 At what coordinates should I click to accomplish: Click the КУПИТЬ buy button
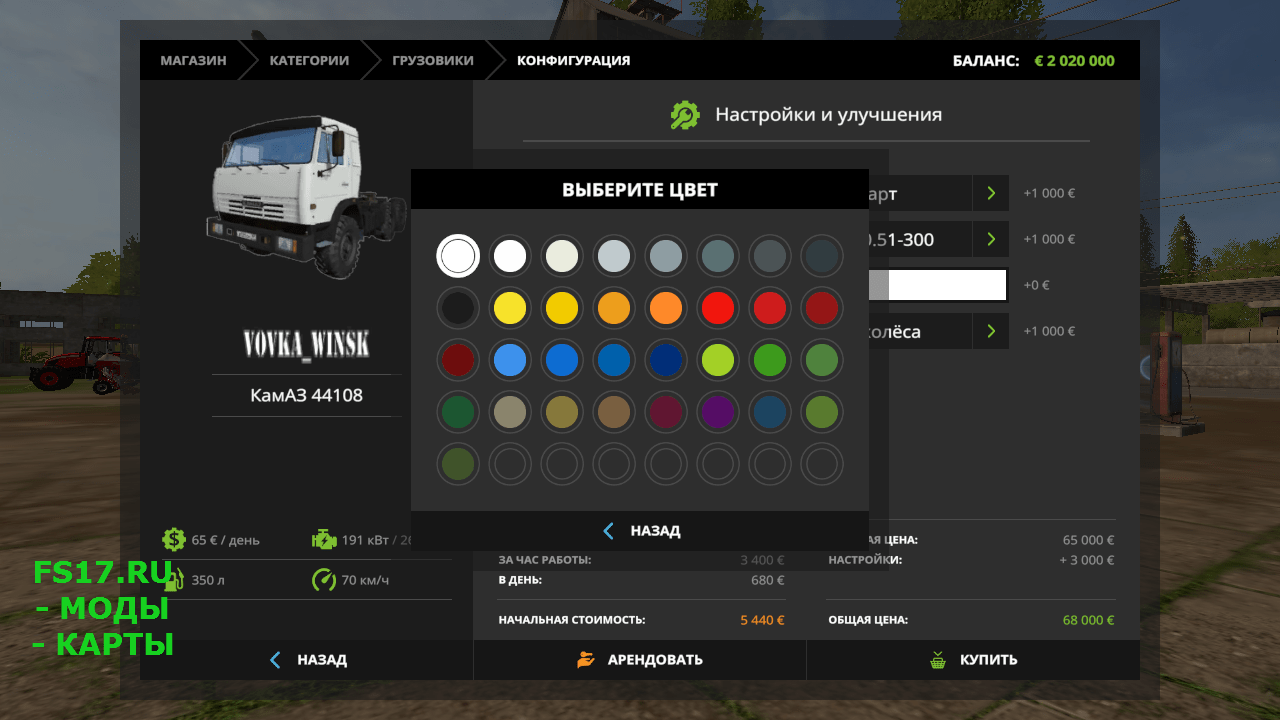[x=973, y=660]
